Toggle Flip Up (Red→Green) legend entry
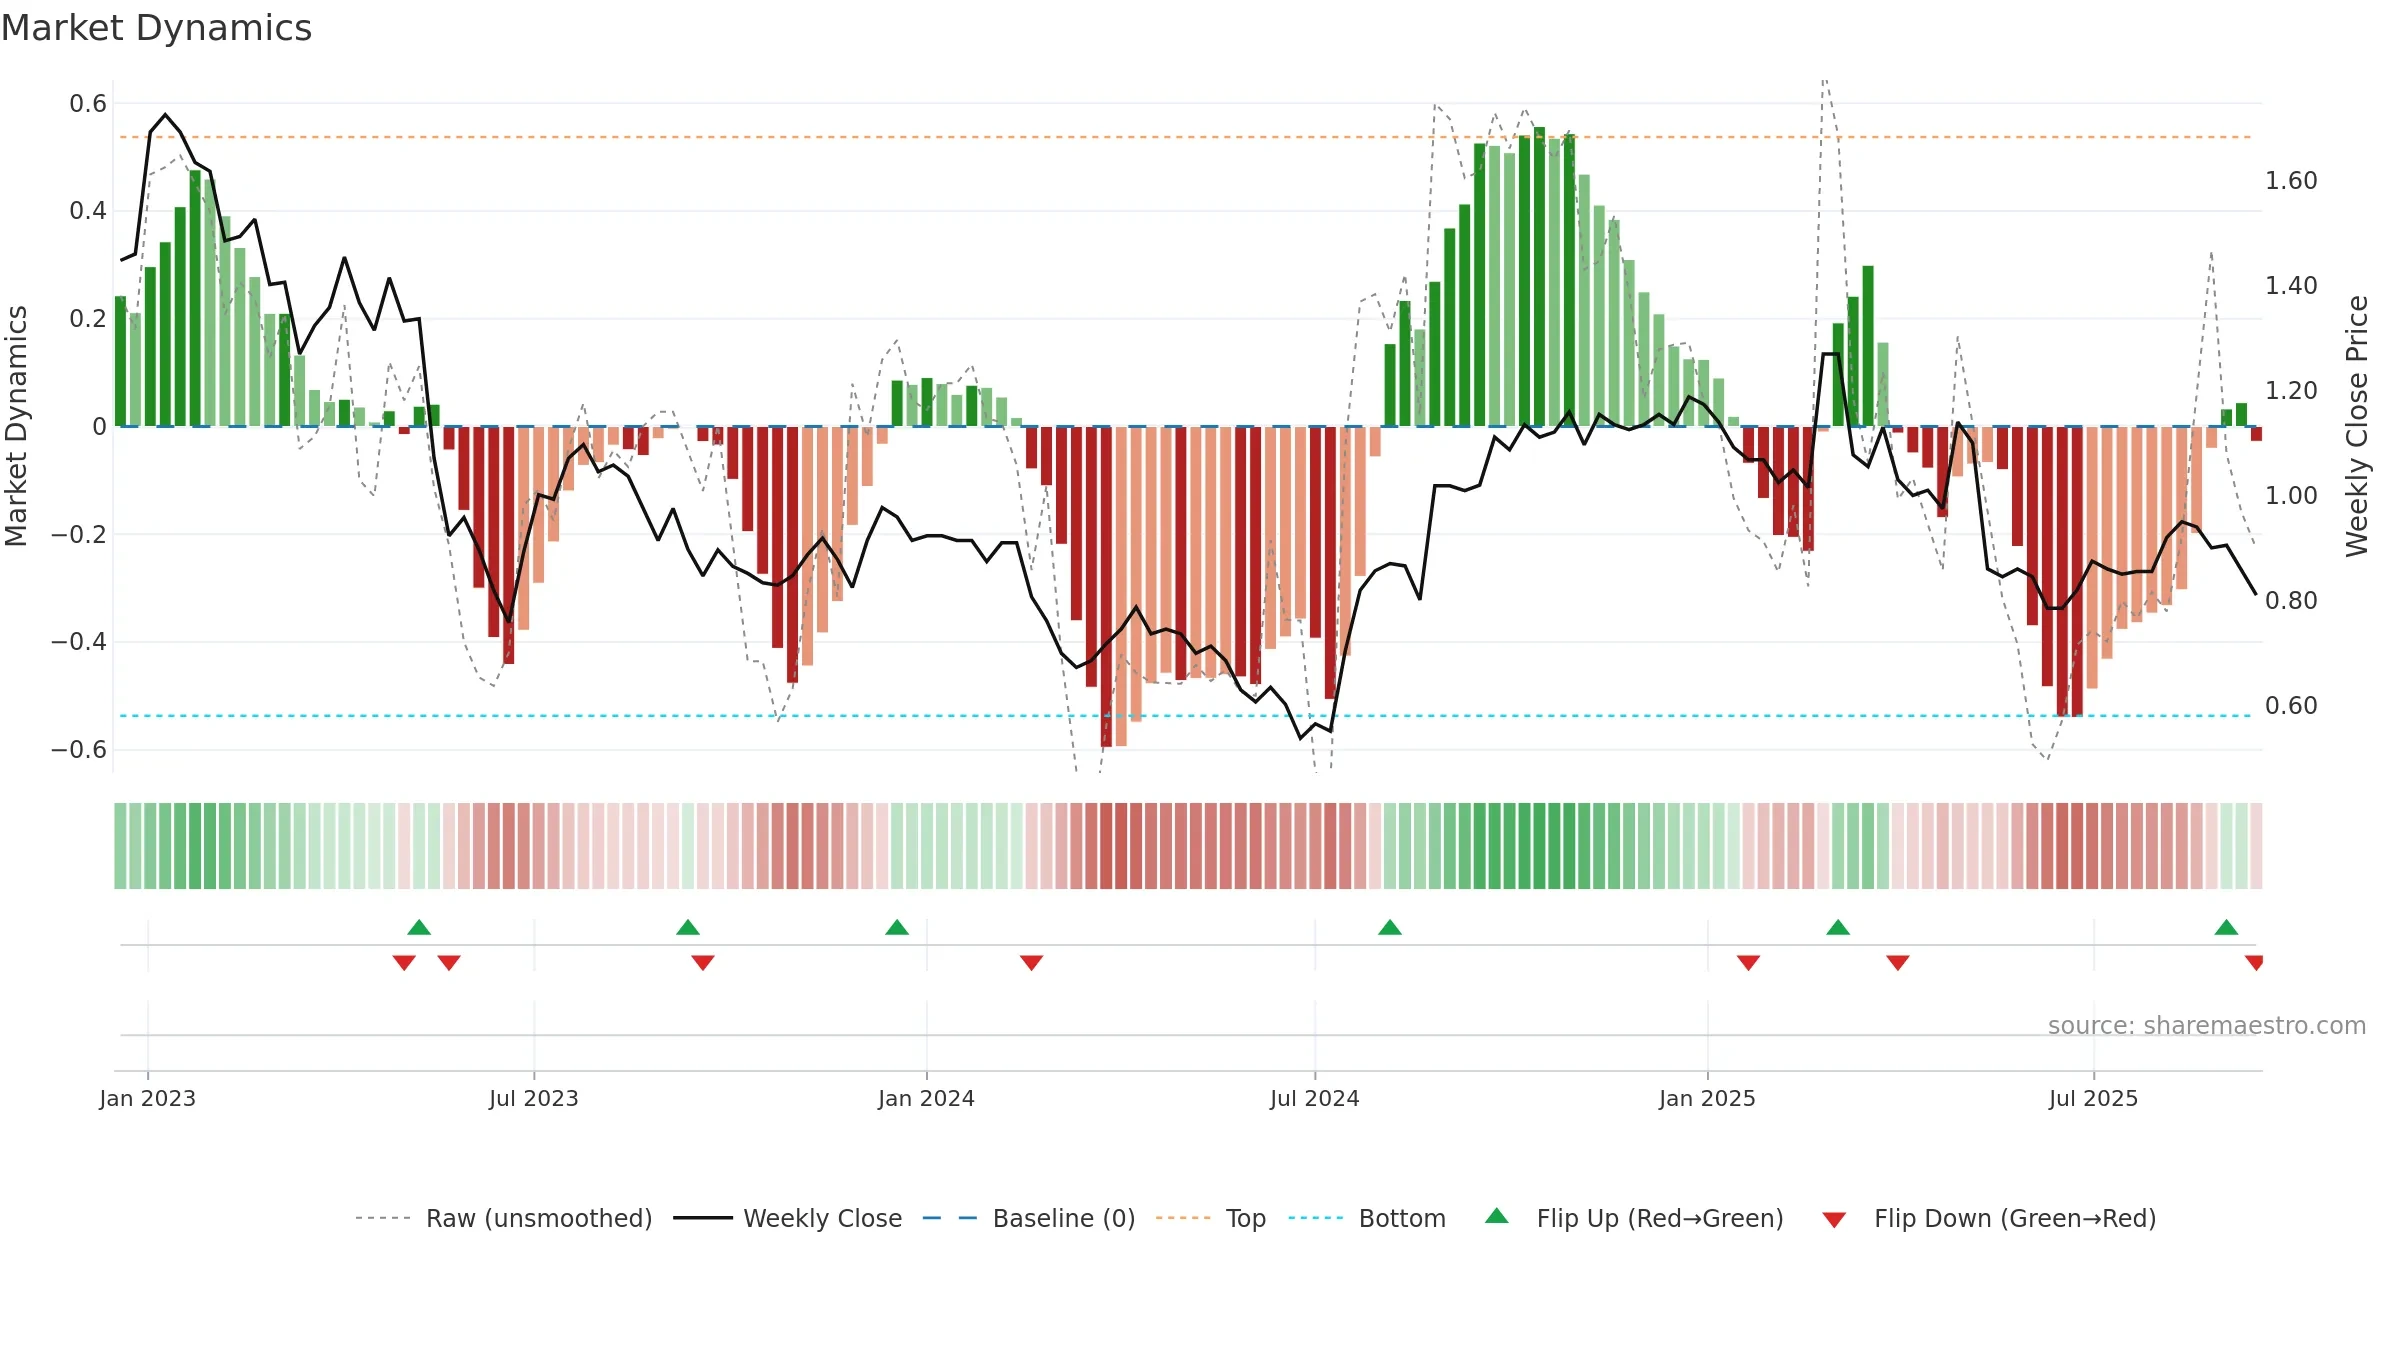Viewport: 2400px width, 1350px height. click(1634, 1218)
